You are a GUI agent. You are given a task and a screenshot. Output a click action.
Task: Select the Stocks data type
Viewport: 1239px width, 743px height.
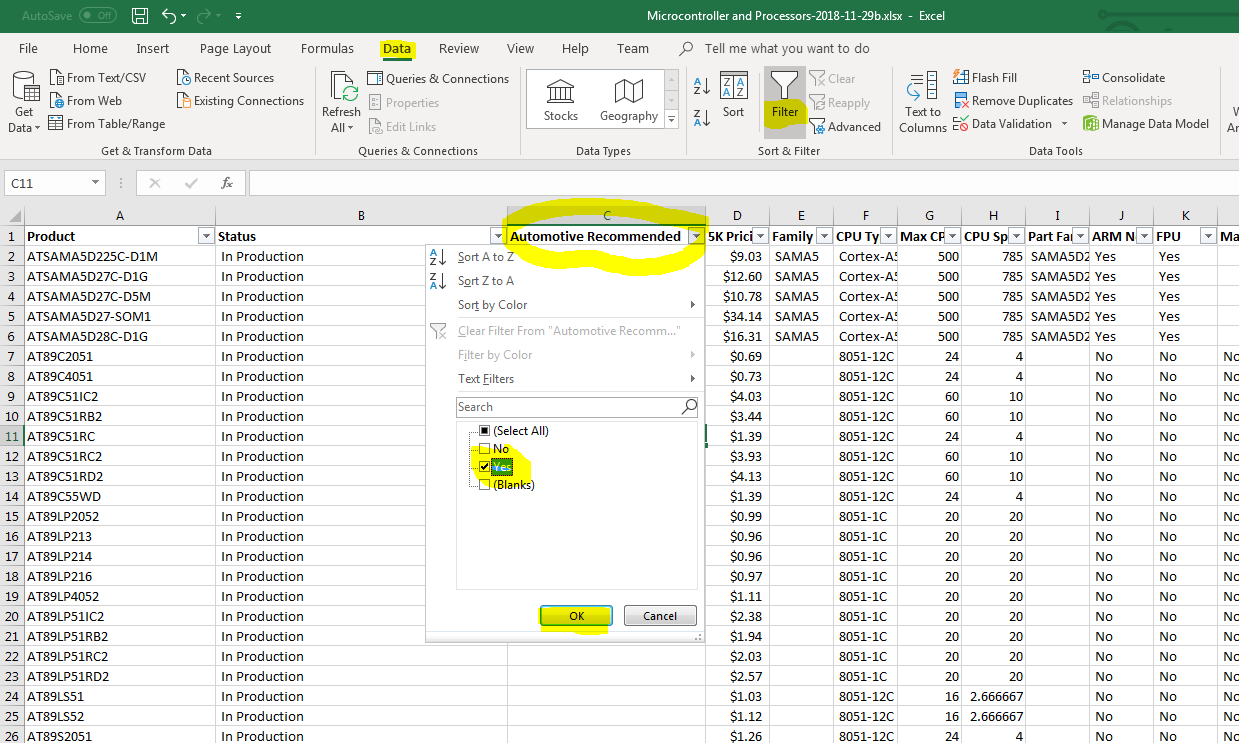pos(560,100)
